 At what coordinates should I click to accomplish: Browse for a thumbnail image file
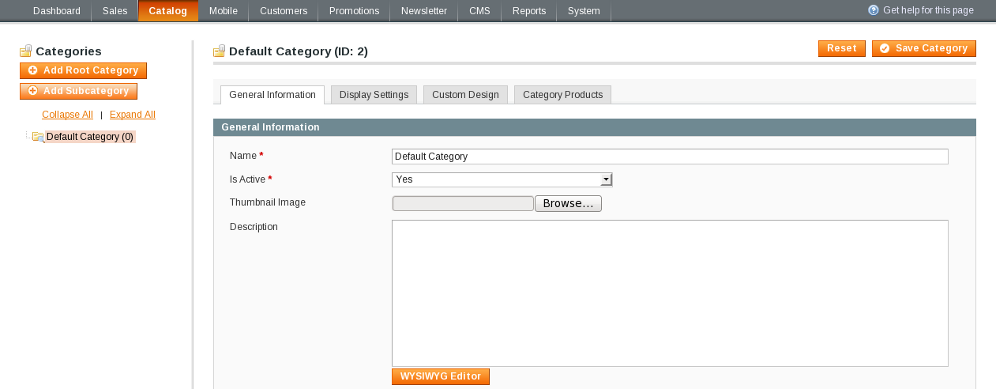568,203
